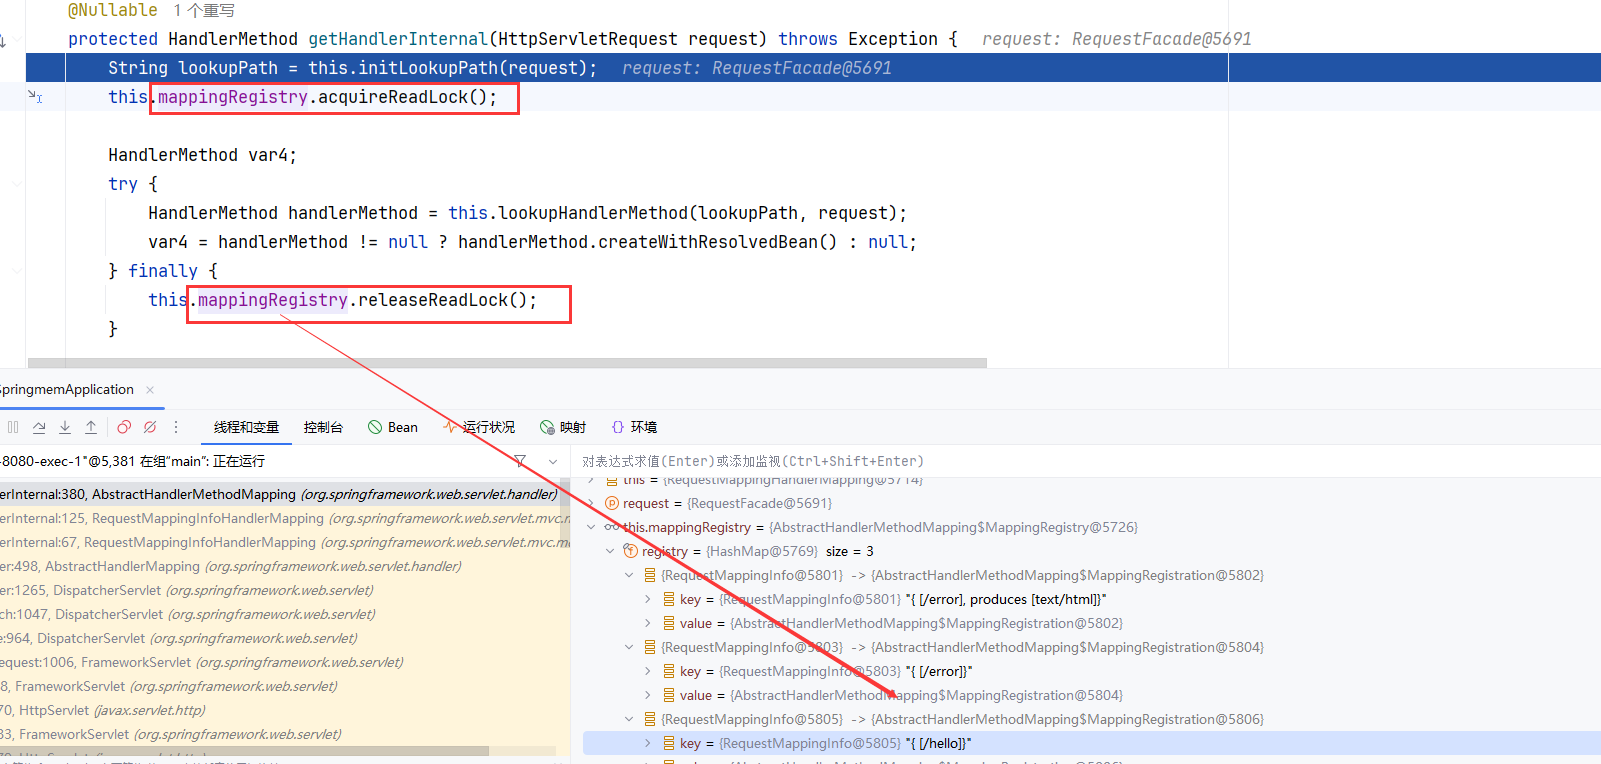Click the thread filter funnel icon
Screen dimensions: 1601x764
(x=520, y=461)
